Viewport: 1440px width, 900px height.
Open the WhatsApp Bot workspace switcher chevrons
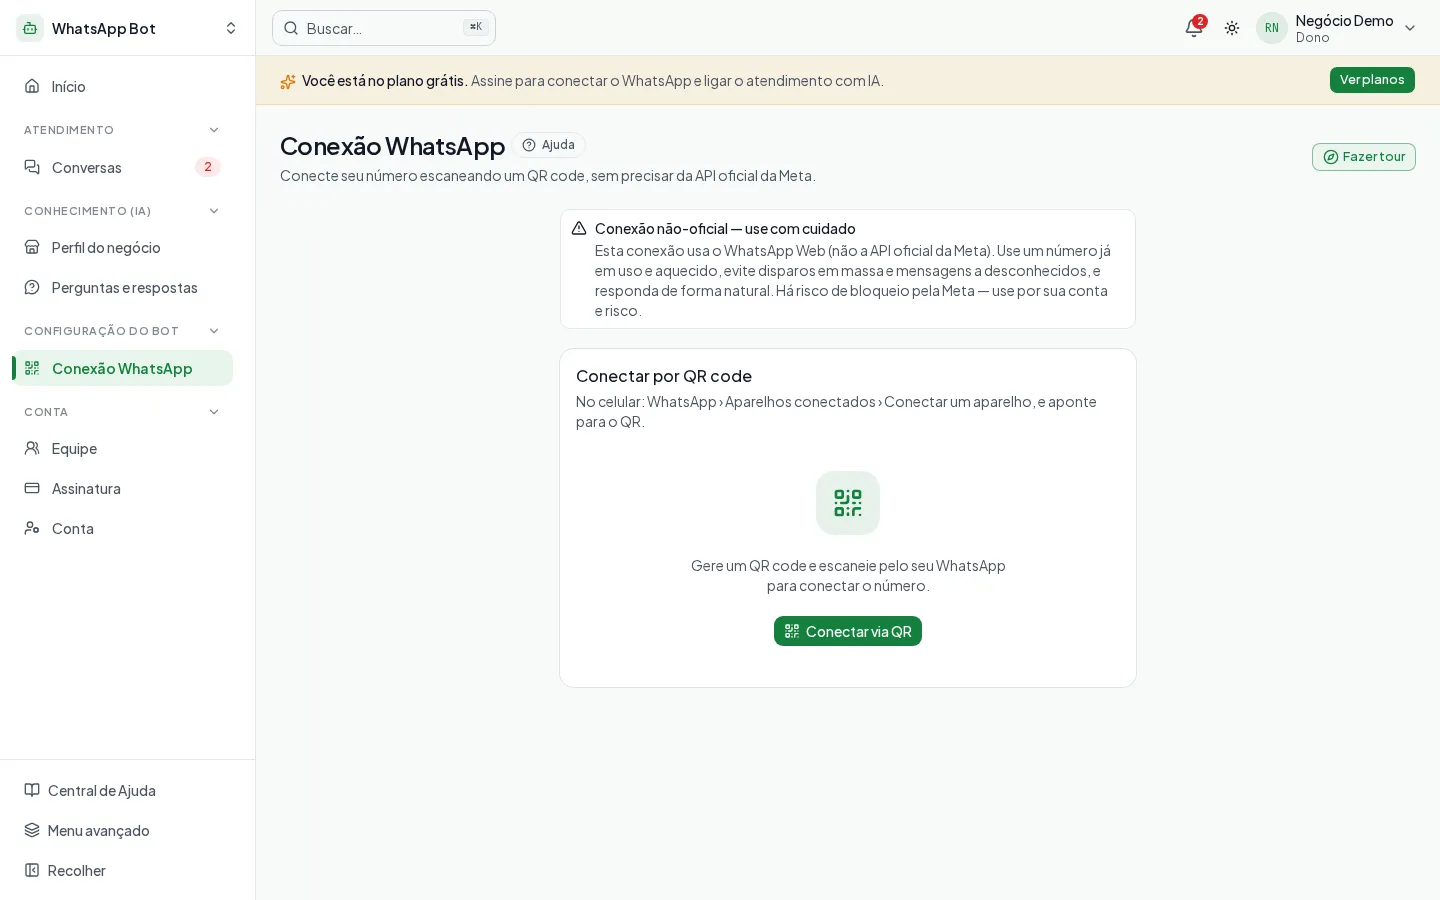pyautogui.click(x=231, y=28)
